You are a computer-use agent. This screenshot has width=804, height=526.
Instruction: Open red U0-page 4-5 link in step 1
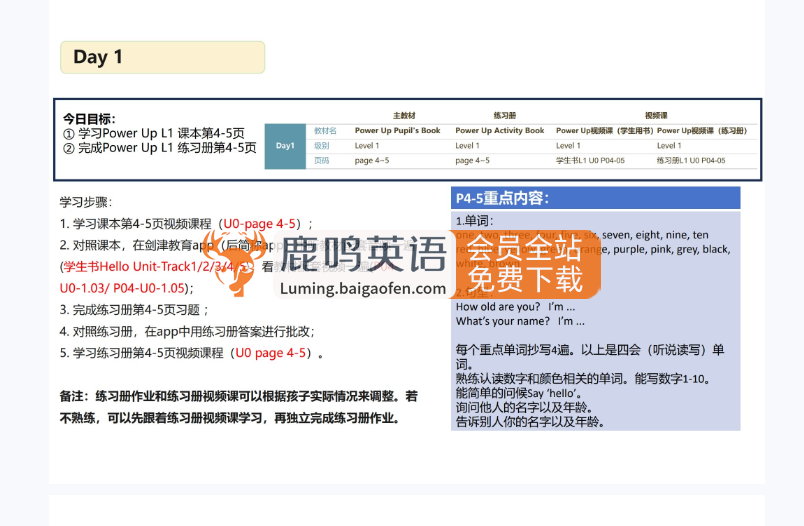(259, 223)
